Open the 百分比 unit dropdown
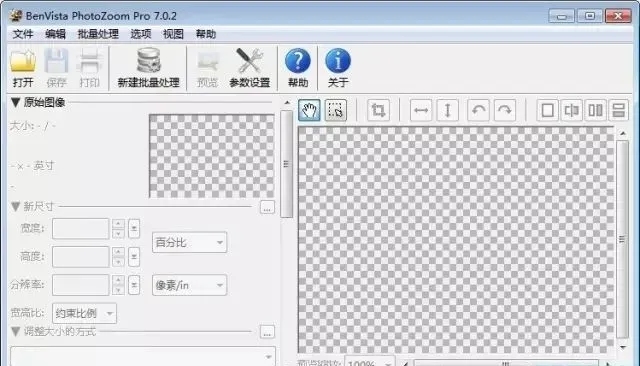This screenshot has height=366, width=640. pos(189,242)
